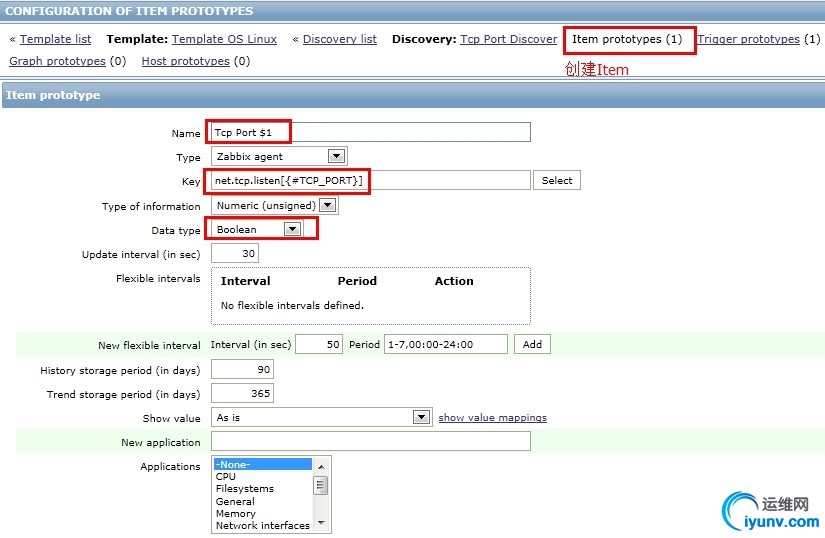Open the Template list link
The height and width of the screenshot is (538, 825).
coord(55,39)
